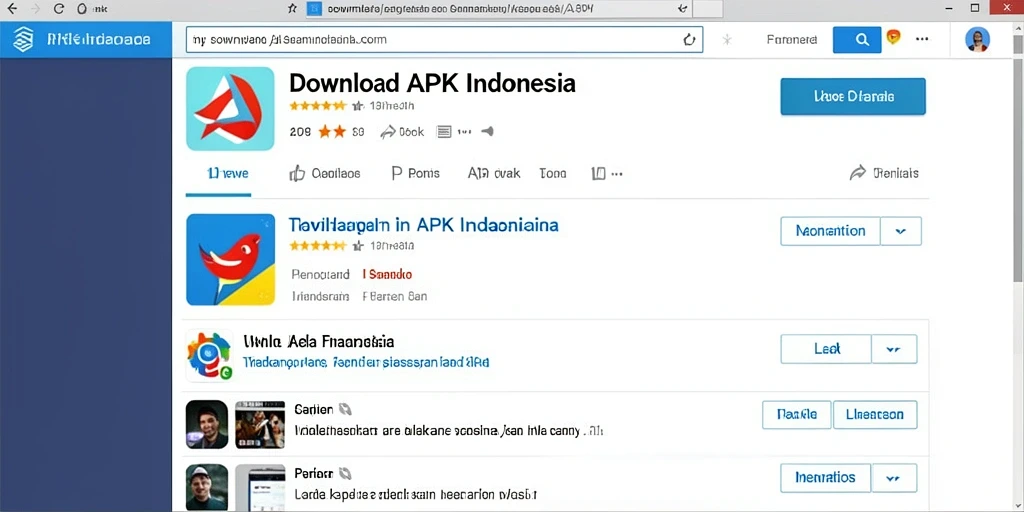The height and width of the screenshot is (512, 1024).
Task: Click the share arrow next to the 209 rating
Action: pyautogui.click(x=388, y=132)
